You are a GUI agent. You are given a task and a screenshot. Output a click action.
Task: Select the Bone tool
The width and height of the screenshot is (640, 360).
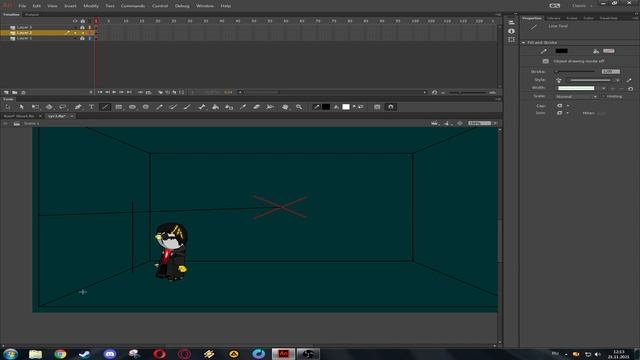[x=202, y=107]
